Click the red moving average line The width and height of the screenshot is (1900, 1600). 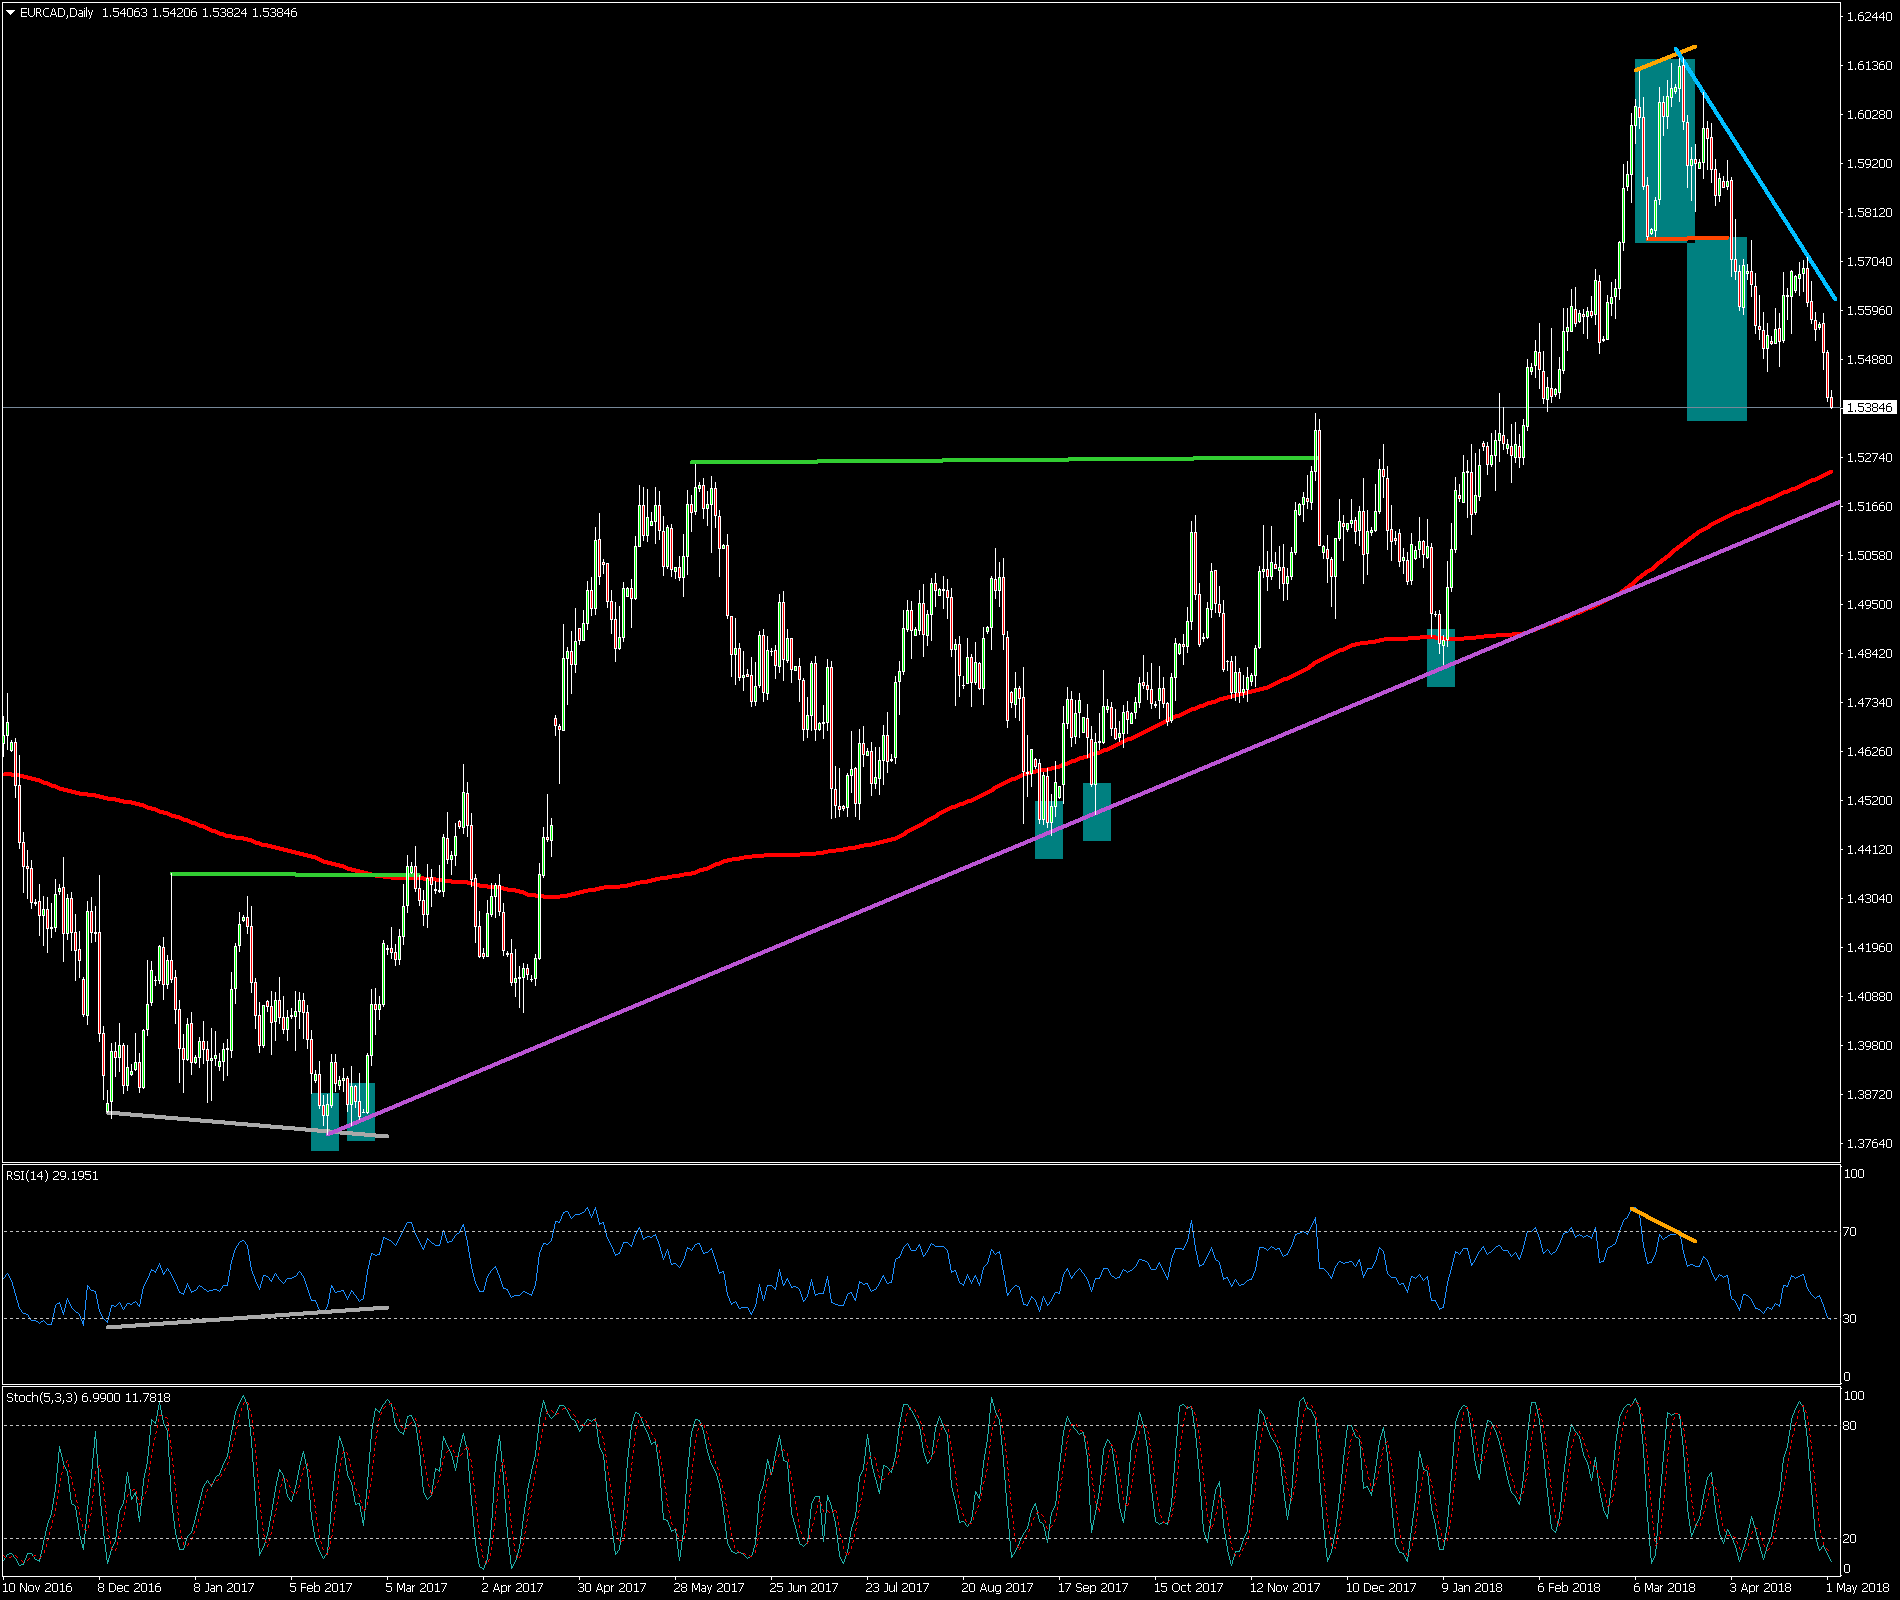pos(800,854)
